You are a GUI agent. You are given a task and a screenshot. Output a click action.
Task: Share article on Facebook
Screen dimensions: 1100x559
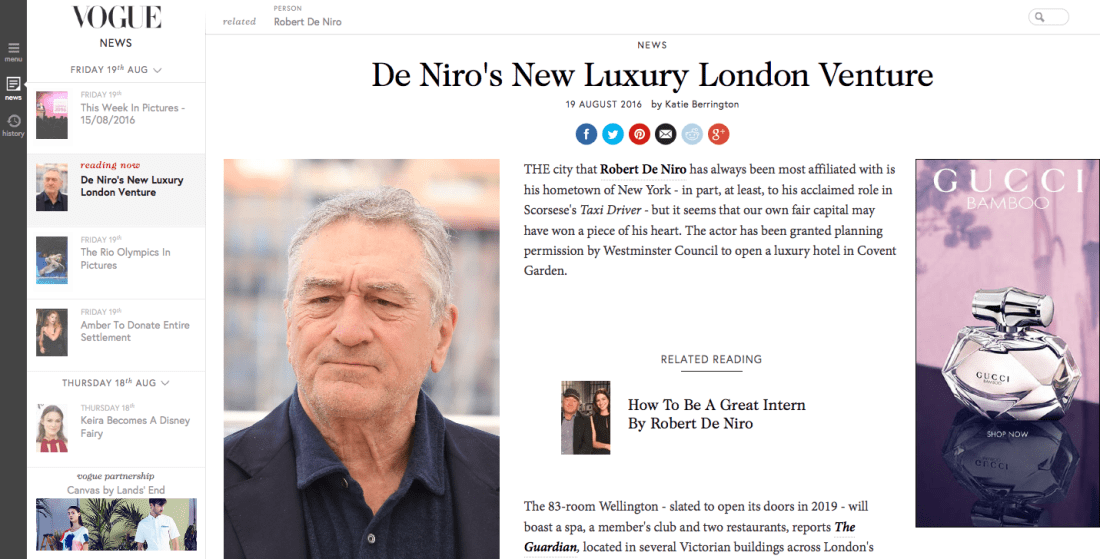pyautogui.click(x=586, y=133)
